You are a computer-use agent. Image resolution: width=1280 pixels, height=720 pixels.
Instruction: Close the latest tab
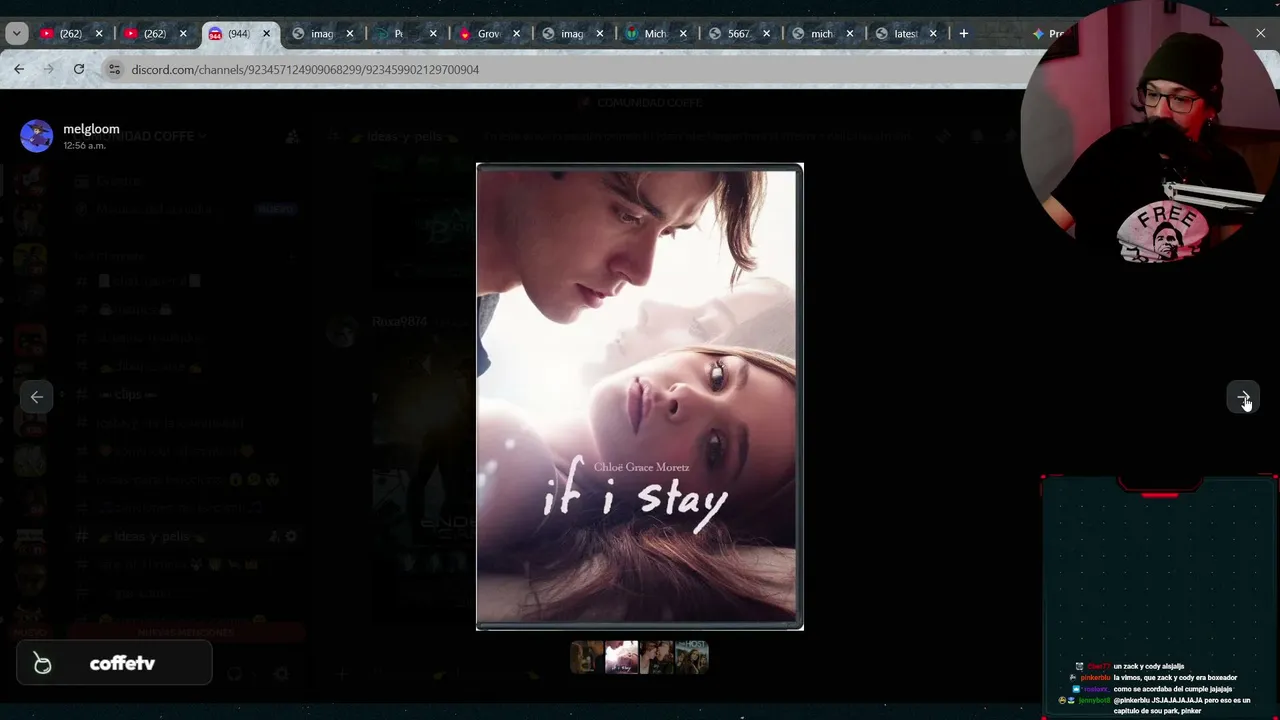(x=933, y=33)
